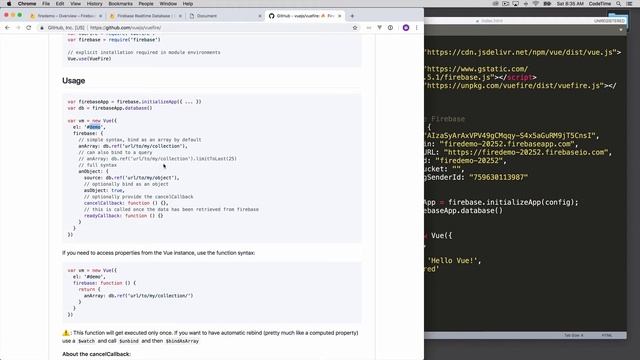Click the Wi-Fi status icon
The height and width of the screenshot is (360, 640).
pos(536,4)
